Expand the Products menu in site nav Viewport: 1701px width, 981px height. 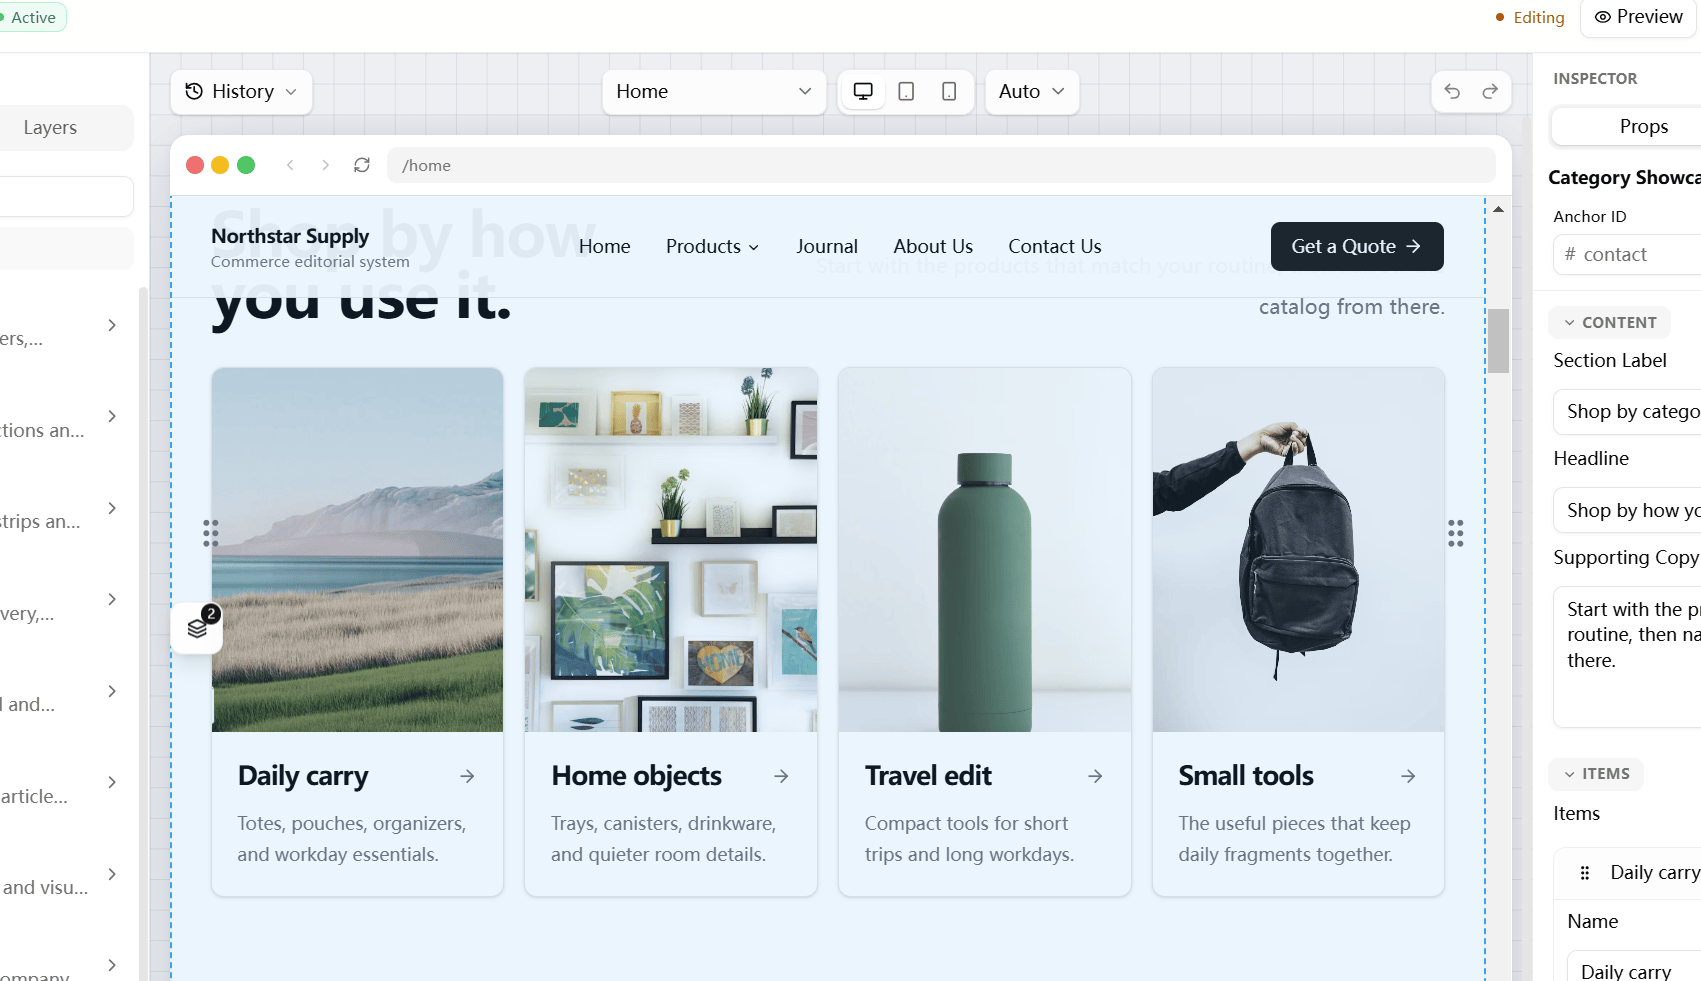[x=712, y=246]
